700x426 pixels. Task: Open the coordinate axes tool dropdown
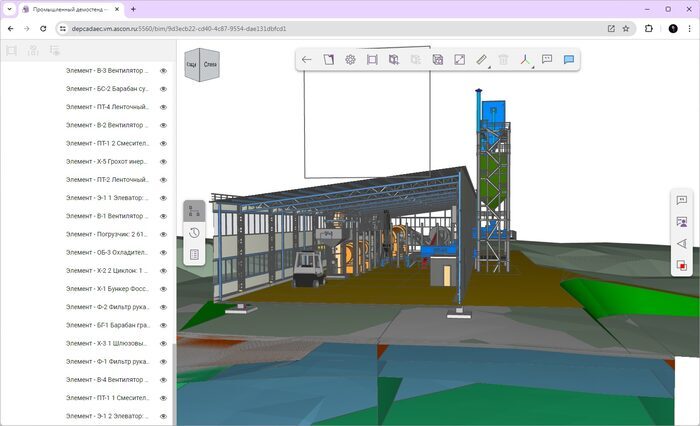point(526,60)
